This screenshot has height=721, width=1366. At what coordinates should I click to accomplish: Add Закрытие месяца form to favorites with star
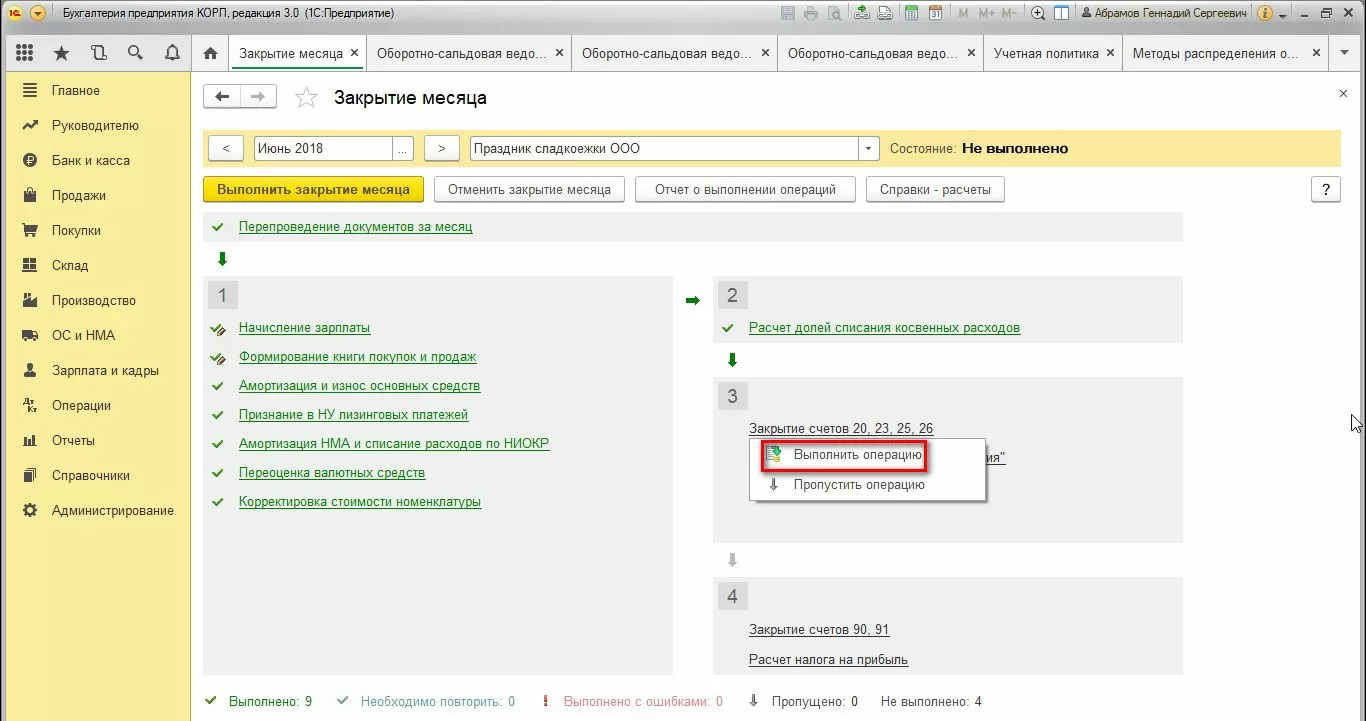[306, 98]
